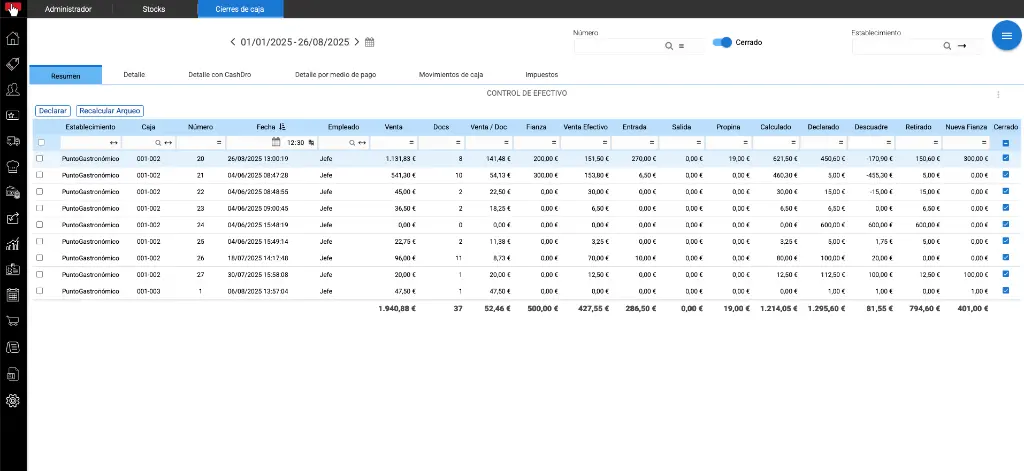The height and width of the screenshot is (471, 1024).
Task: Click search icon in Empleado filter cell
Action: pyautogui.click(x=352, y=142)
